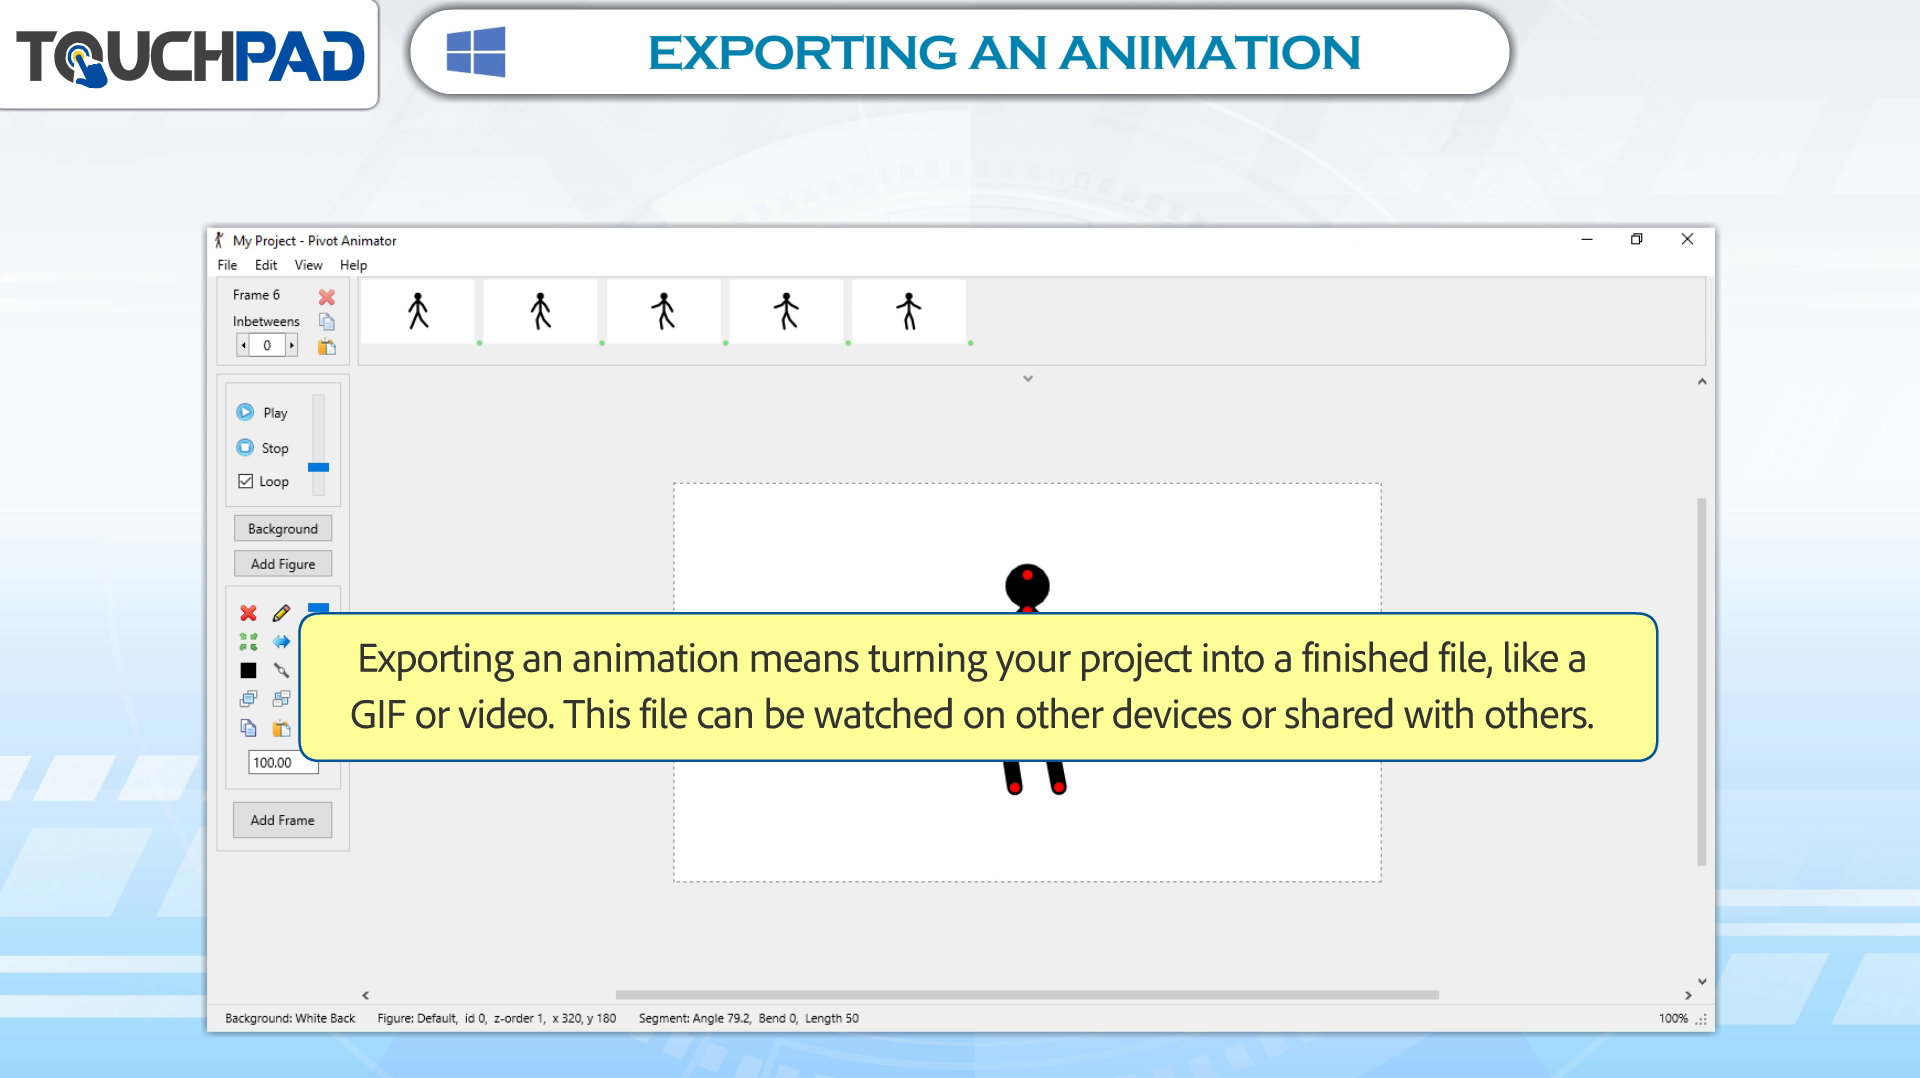The height and width of the screenshot is (1078, 1920).
Task: Open the Edit menu
Action: point(265,265)
